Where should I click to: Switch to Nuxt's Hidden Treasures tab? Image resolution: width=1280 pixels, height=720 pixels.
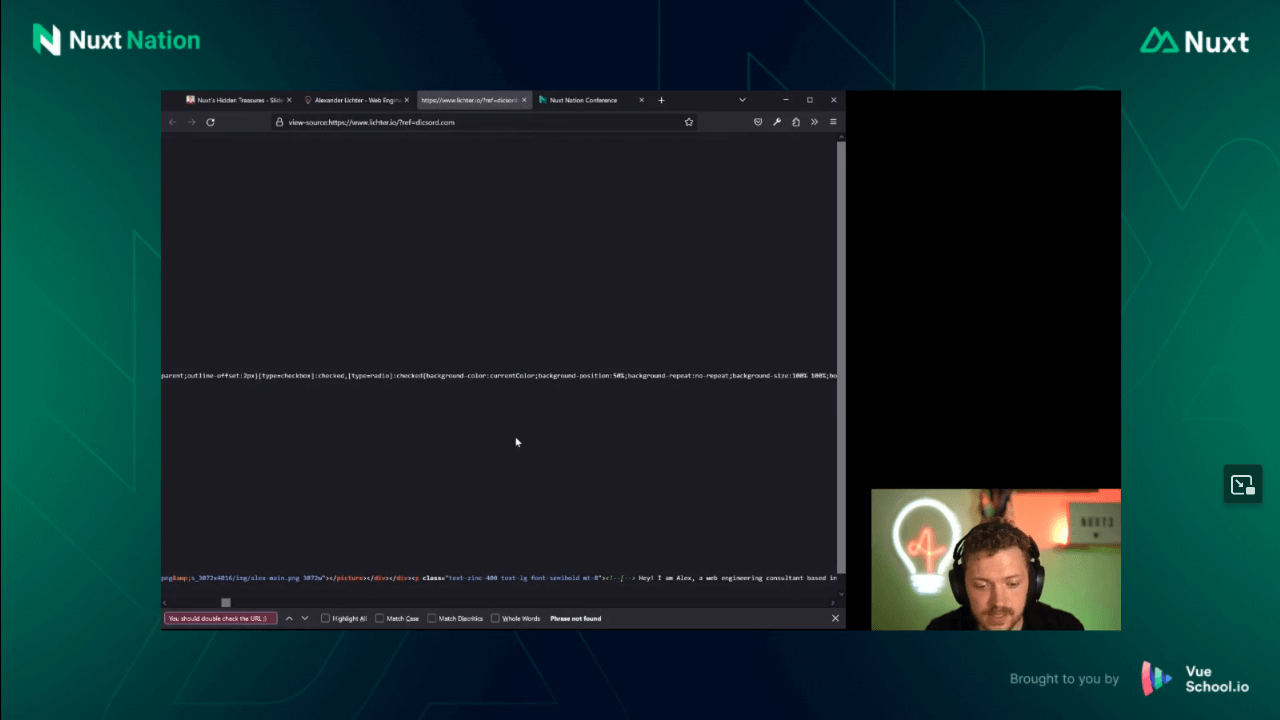236,100
